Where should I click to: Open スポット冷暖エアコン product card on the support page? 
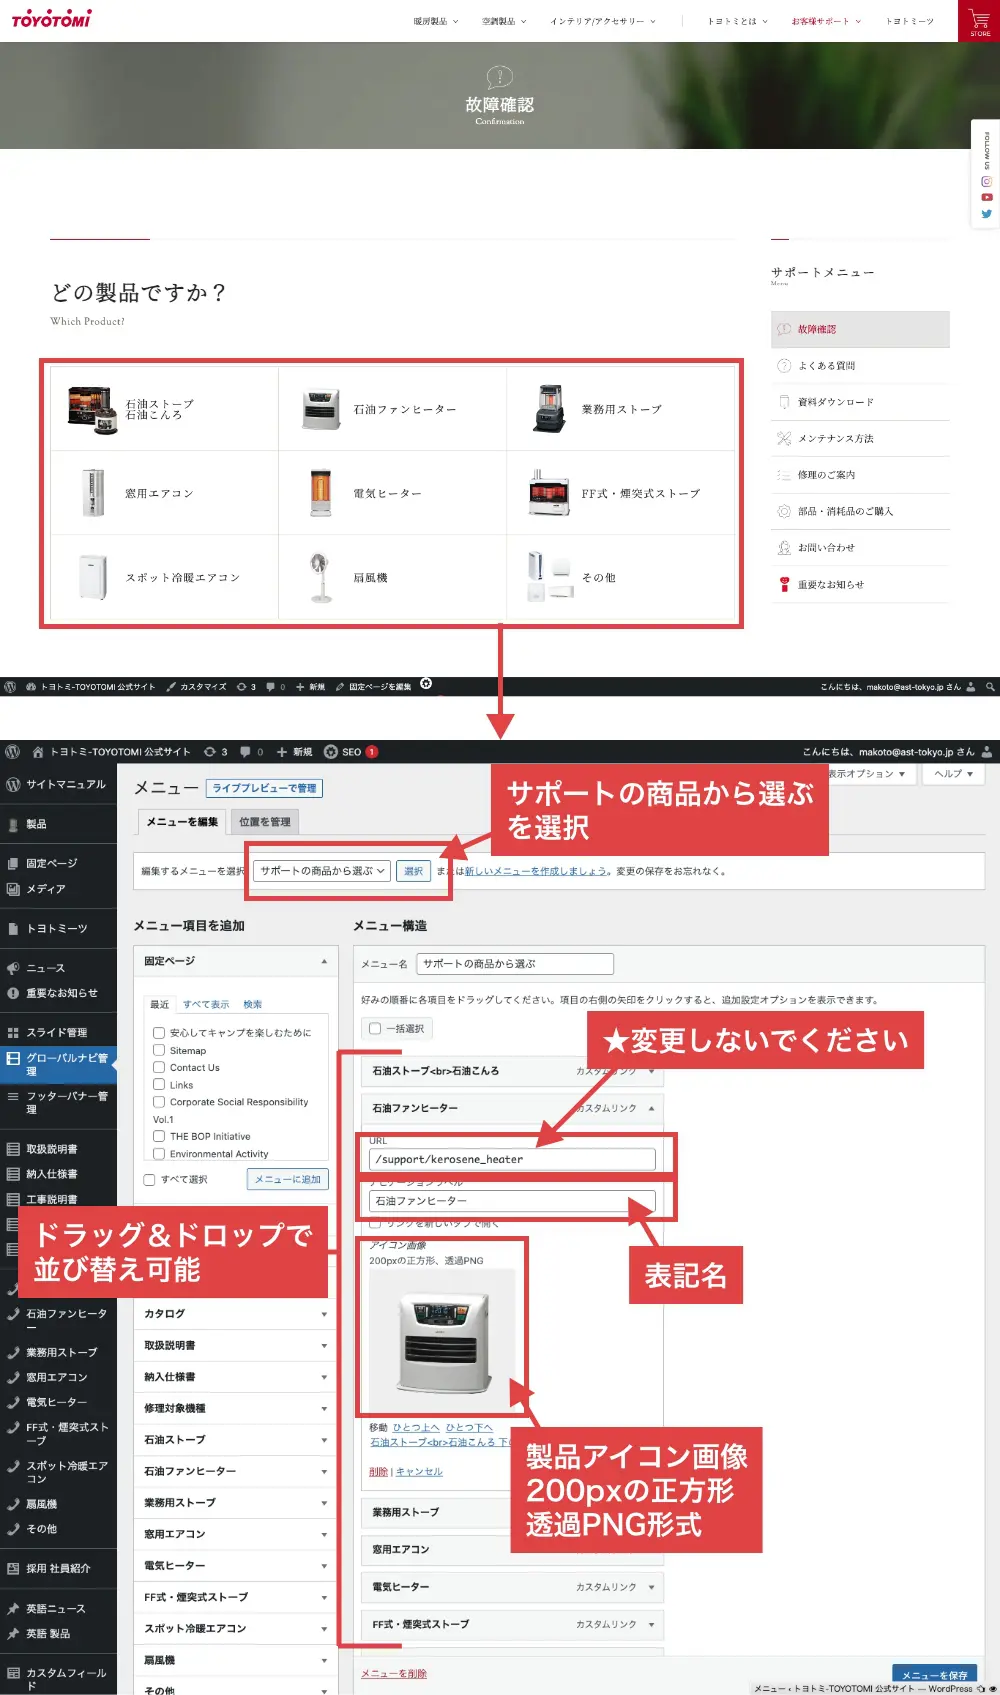(165, 577)
